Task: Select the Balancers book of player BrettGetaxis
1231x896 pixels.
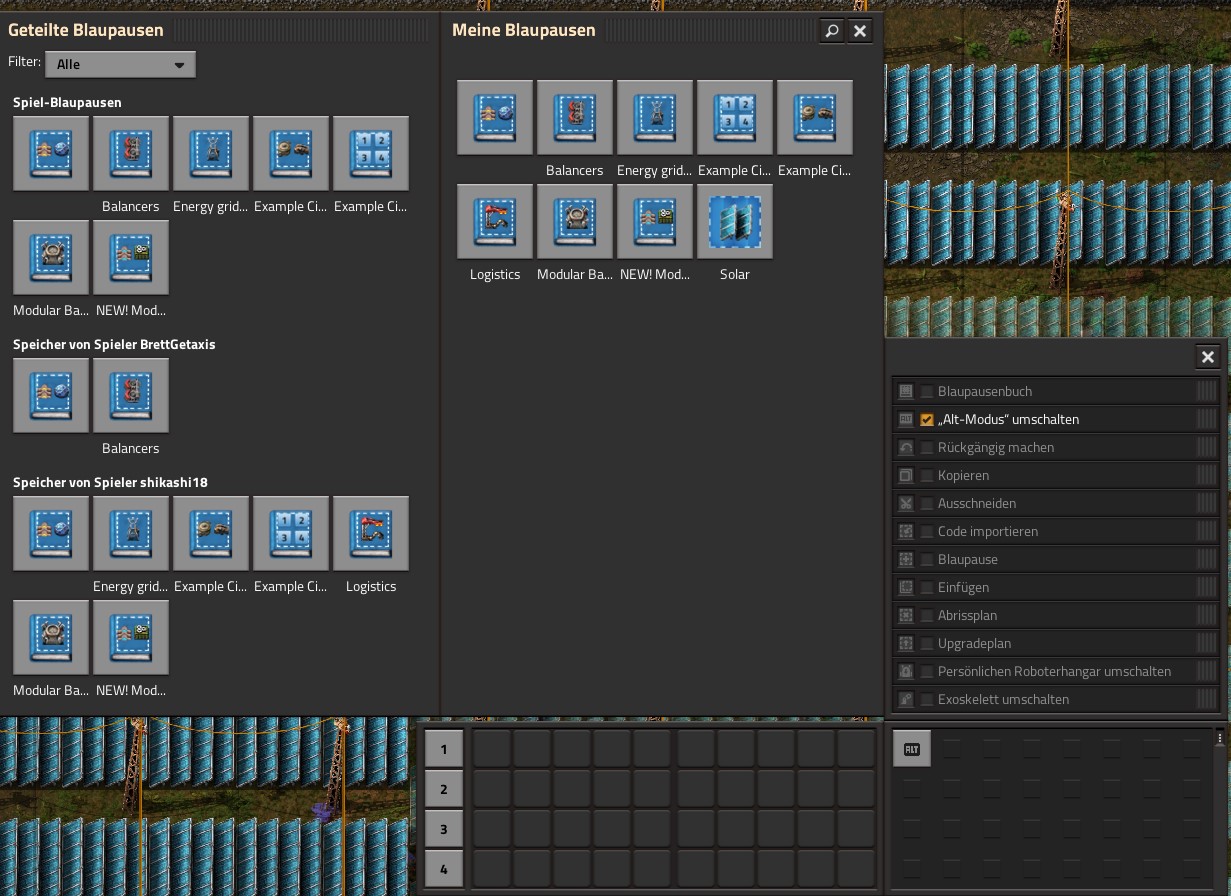Action: 131,395
